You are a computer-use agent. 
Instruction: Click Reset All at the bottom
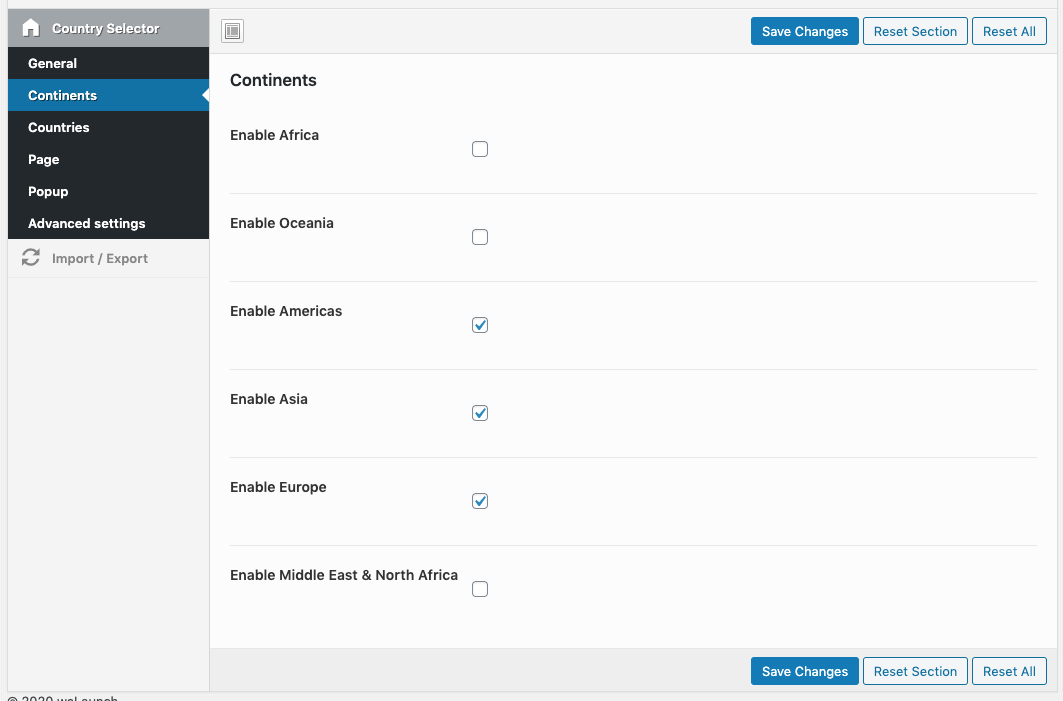pyautogui.click(x=1009, y=671)
